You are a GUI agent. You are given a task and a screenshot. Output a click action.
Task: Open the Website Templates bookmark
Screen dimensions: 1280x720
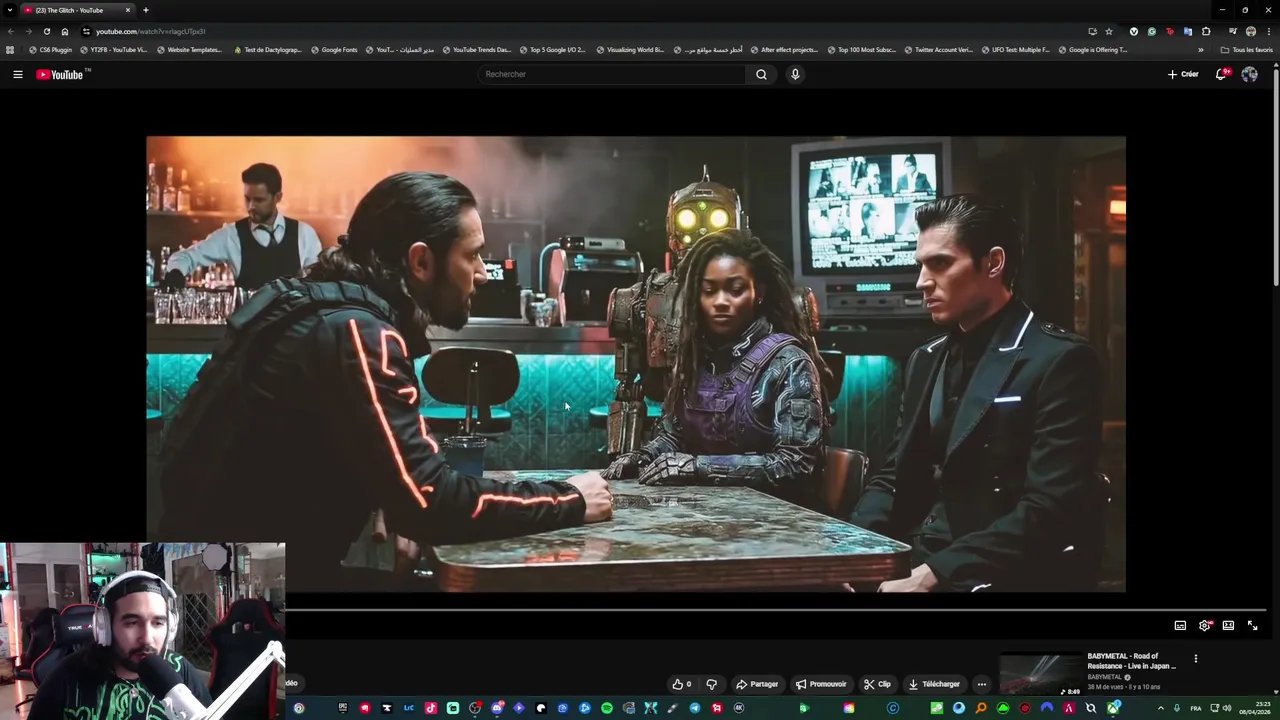point(189,49)
